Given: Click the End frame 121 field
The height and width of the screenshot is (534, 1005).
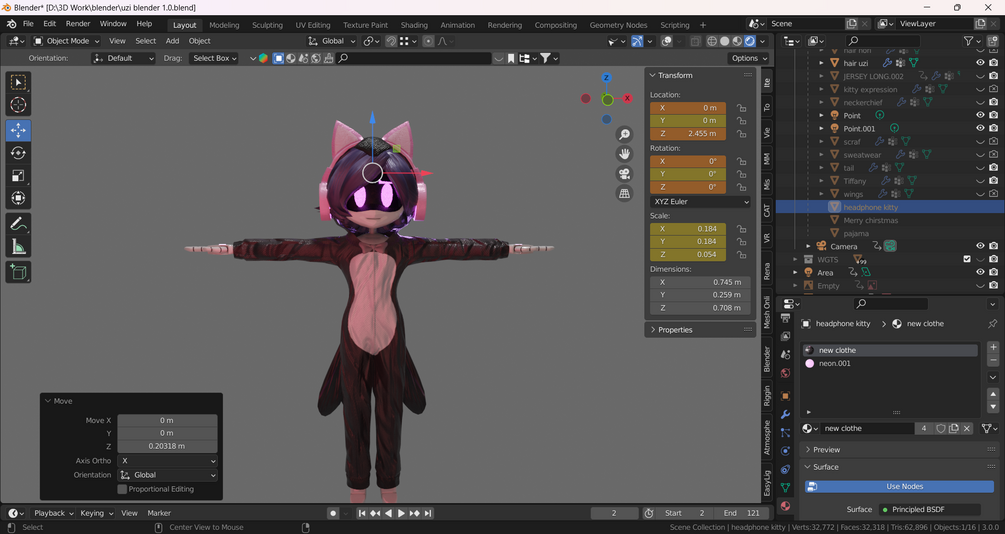Looking at the screenshot, I should click(x=743, y=513).
